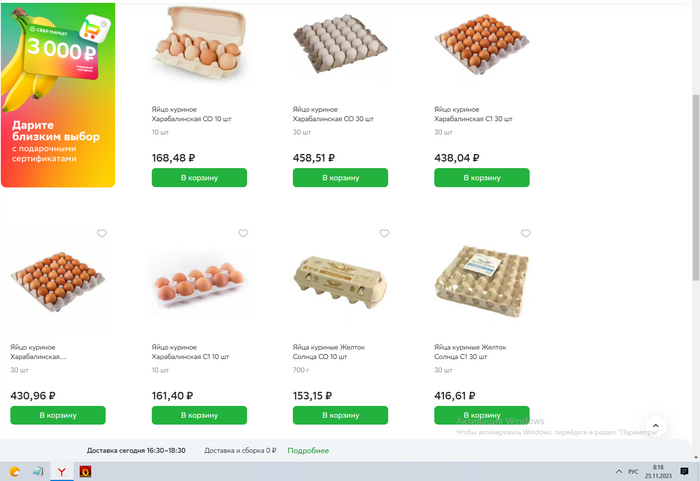This screenshot has width=700, height=481.
Task: Toggle favorite heart on Харабалинская С1 10 шт
Action: click(243, 233)
